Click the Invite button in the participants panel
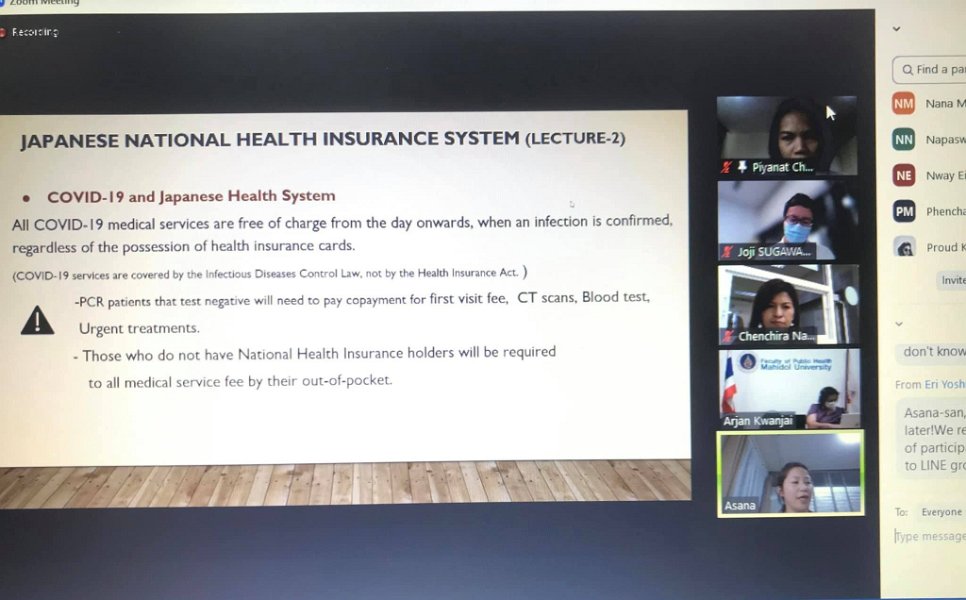 (x=951, y=280)
